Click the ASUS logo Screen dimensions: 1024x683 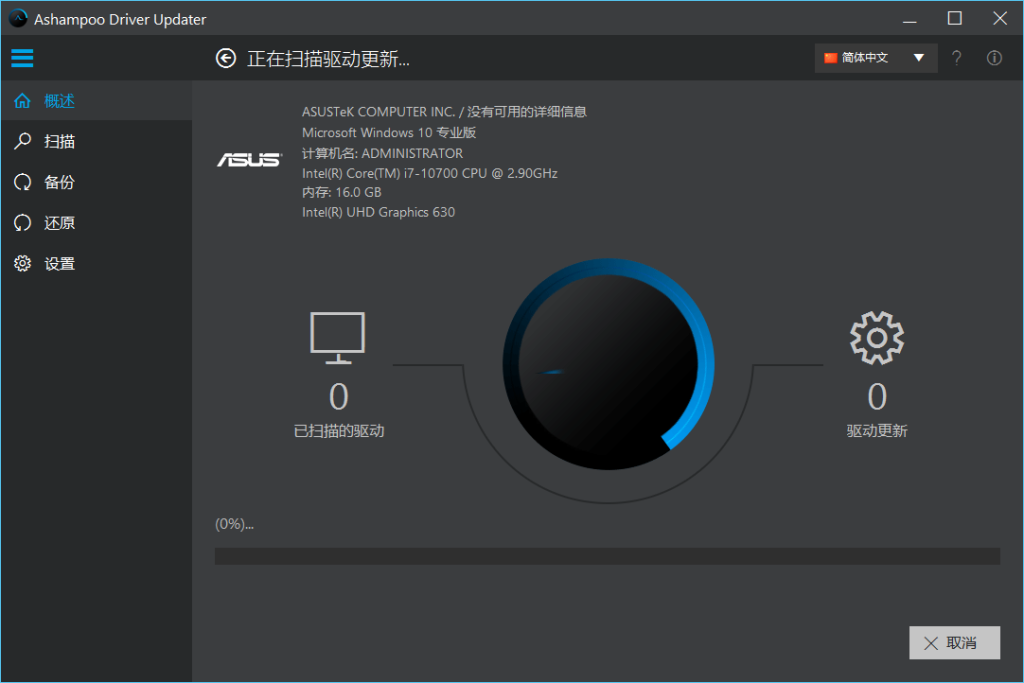(249, 159)
